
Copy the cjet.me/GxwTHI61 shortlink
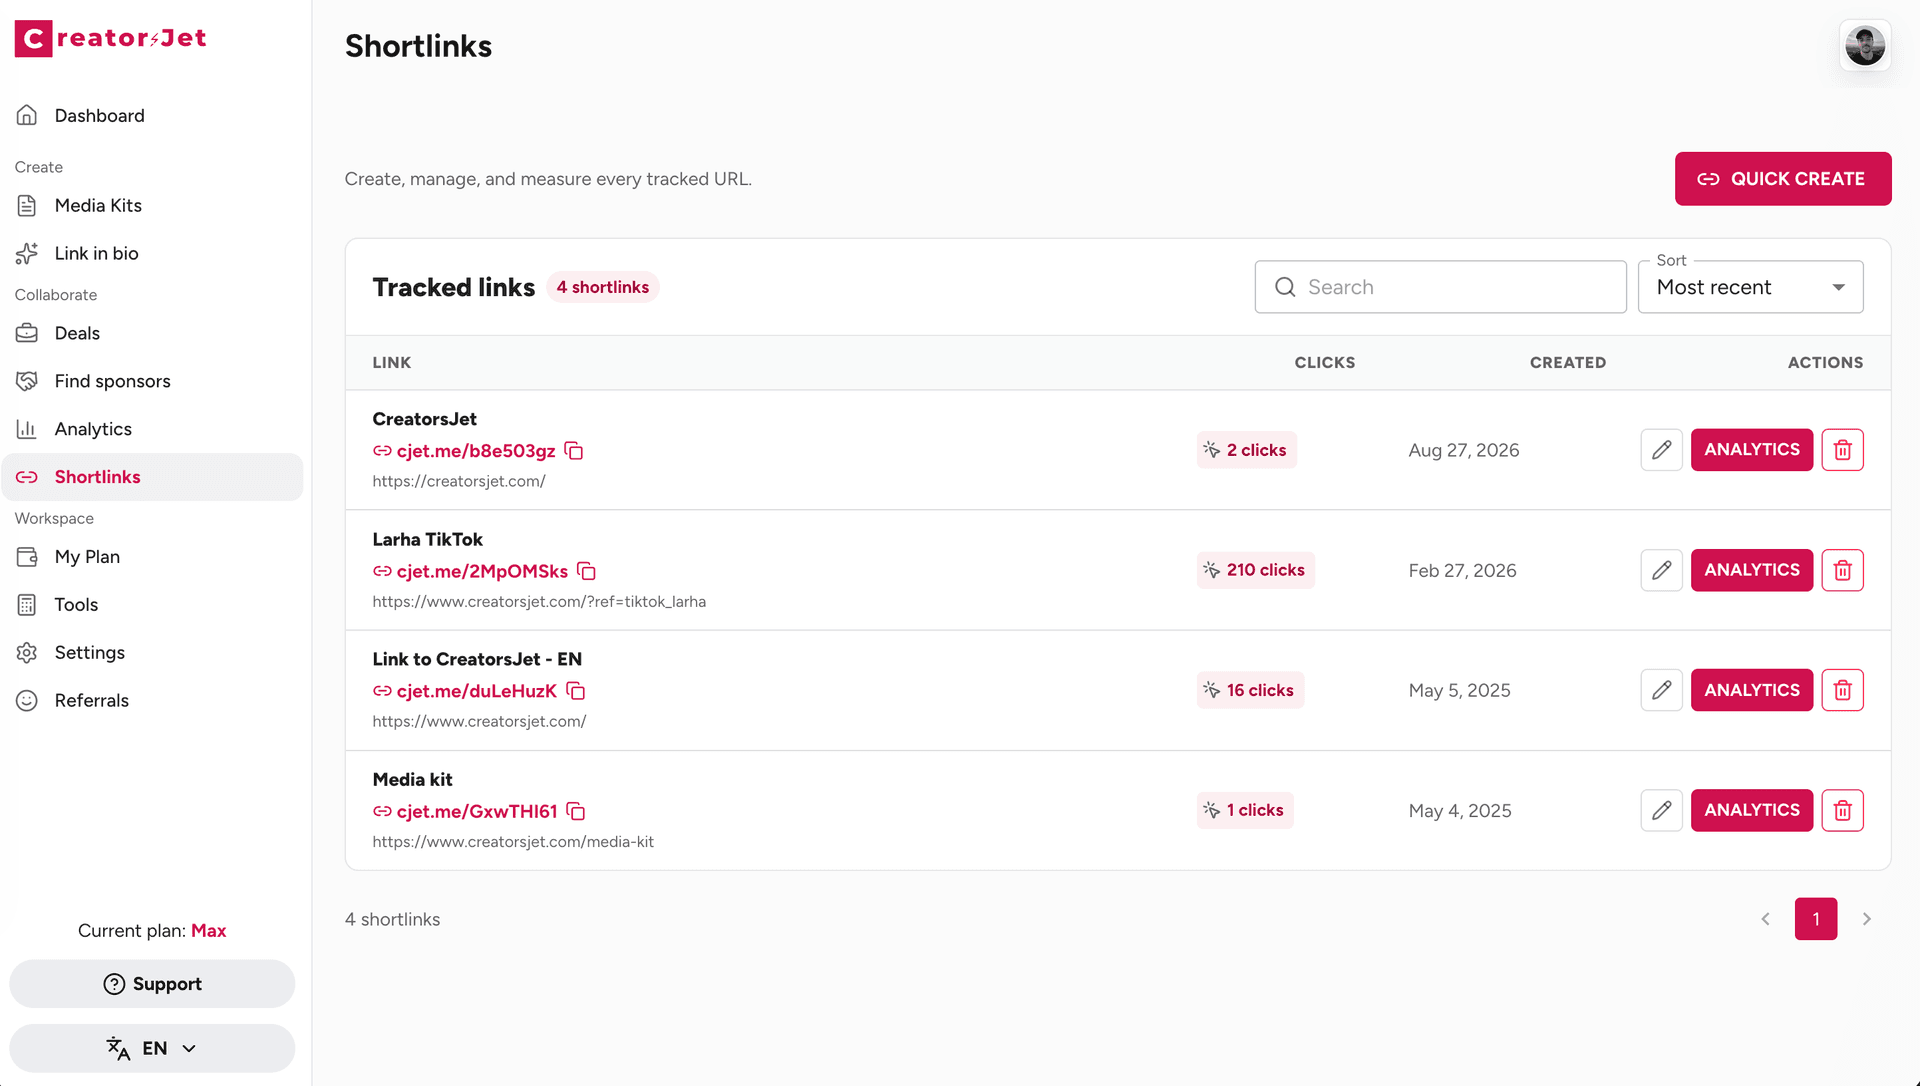click(576, 811)
